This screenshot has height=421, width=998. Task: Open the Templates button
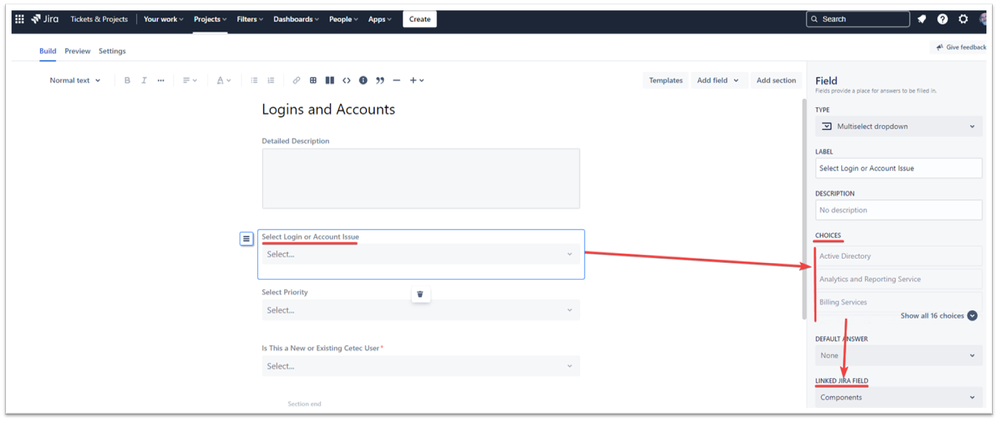(x=666, y=80)
